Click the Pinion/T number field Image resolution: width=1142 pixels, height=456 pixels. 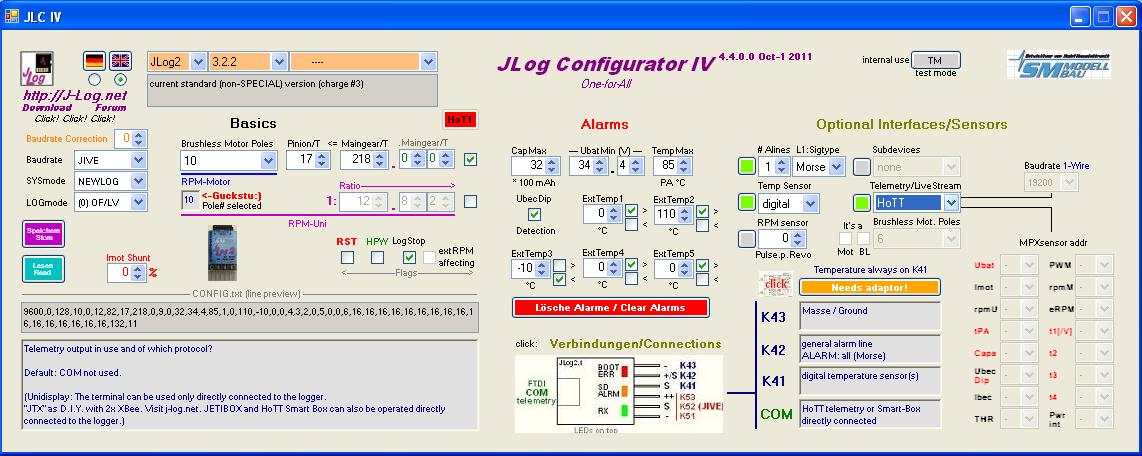point(301,159)
